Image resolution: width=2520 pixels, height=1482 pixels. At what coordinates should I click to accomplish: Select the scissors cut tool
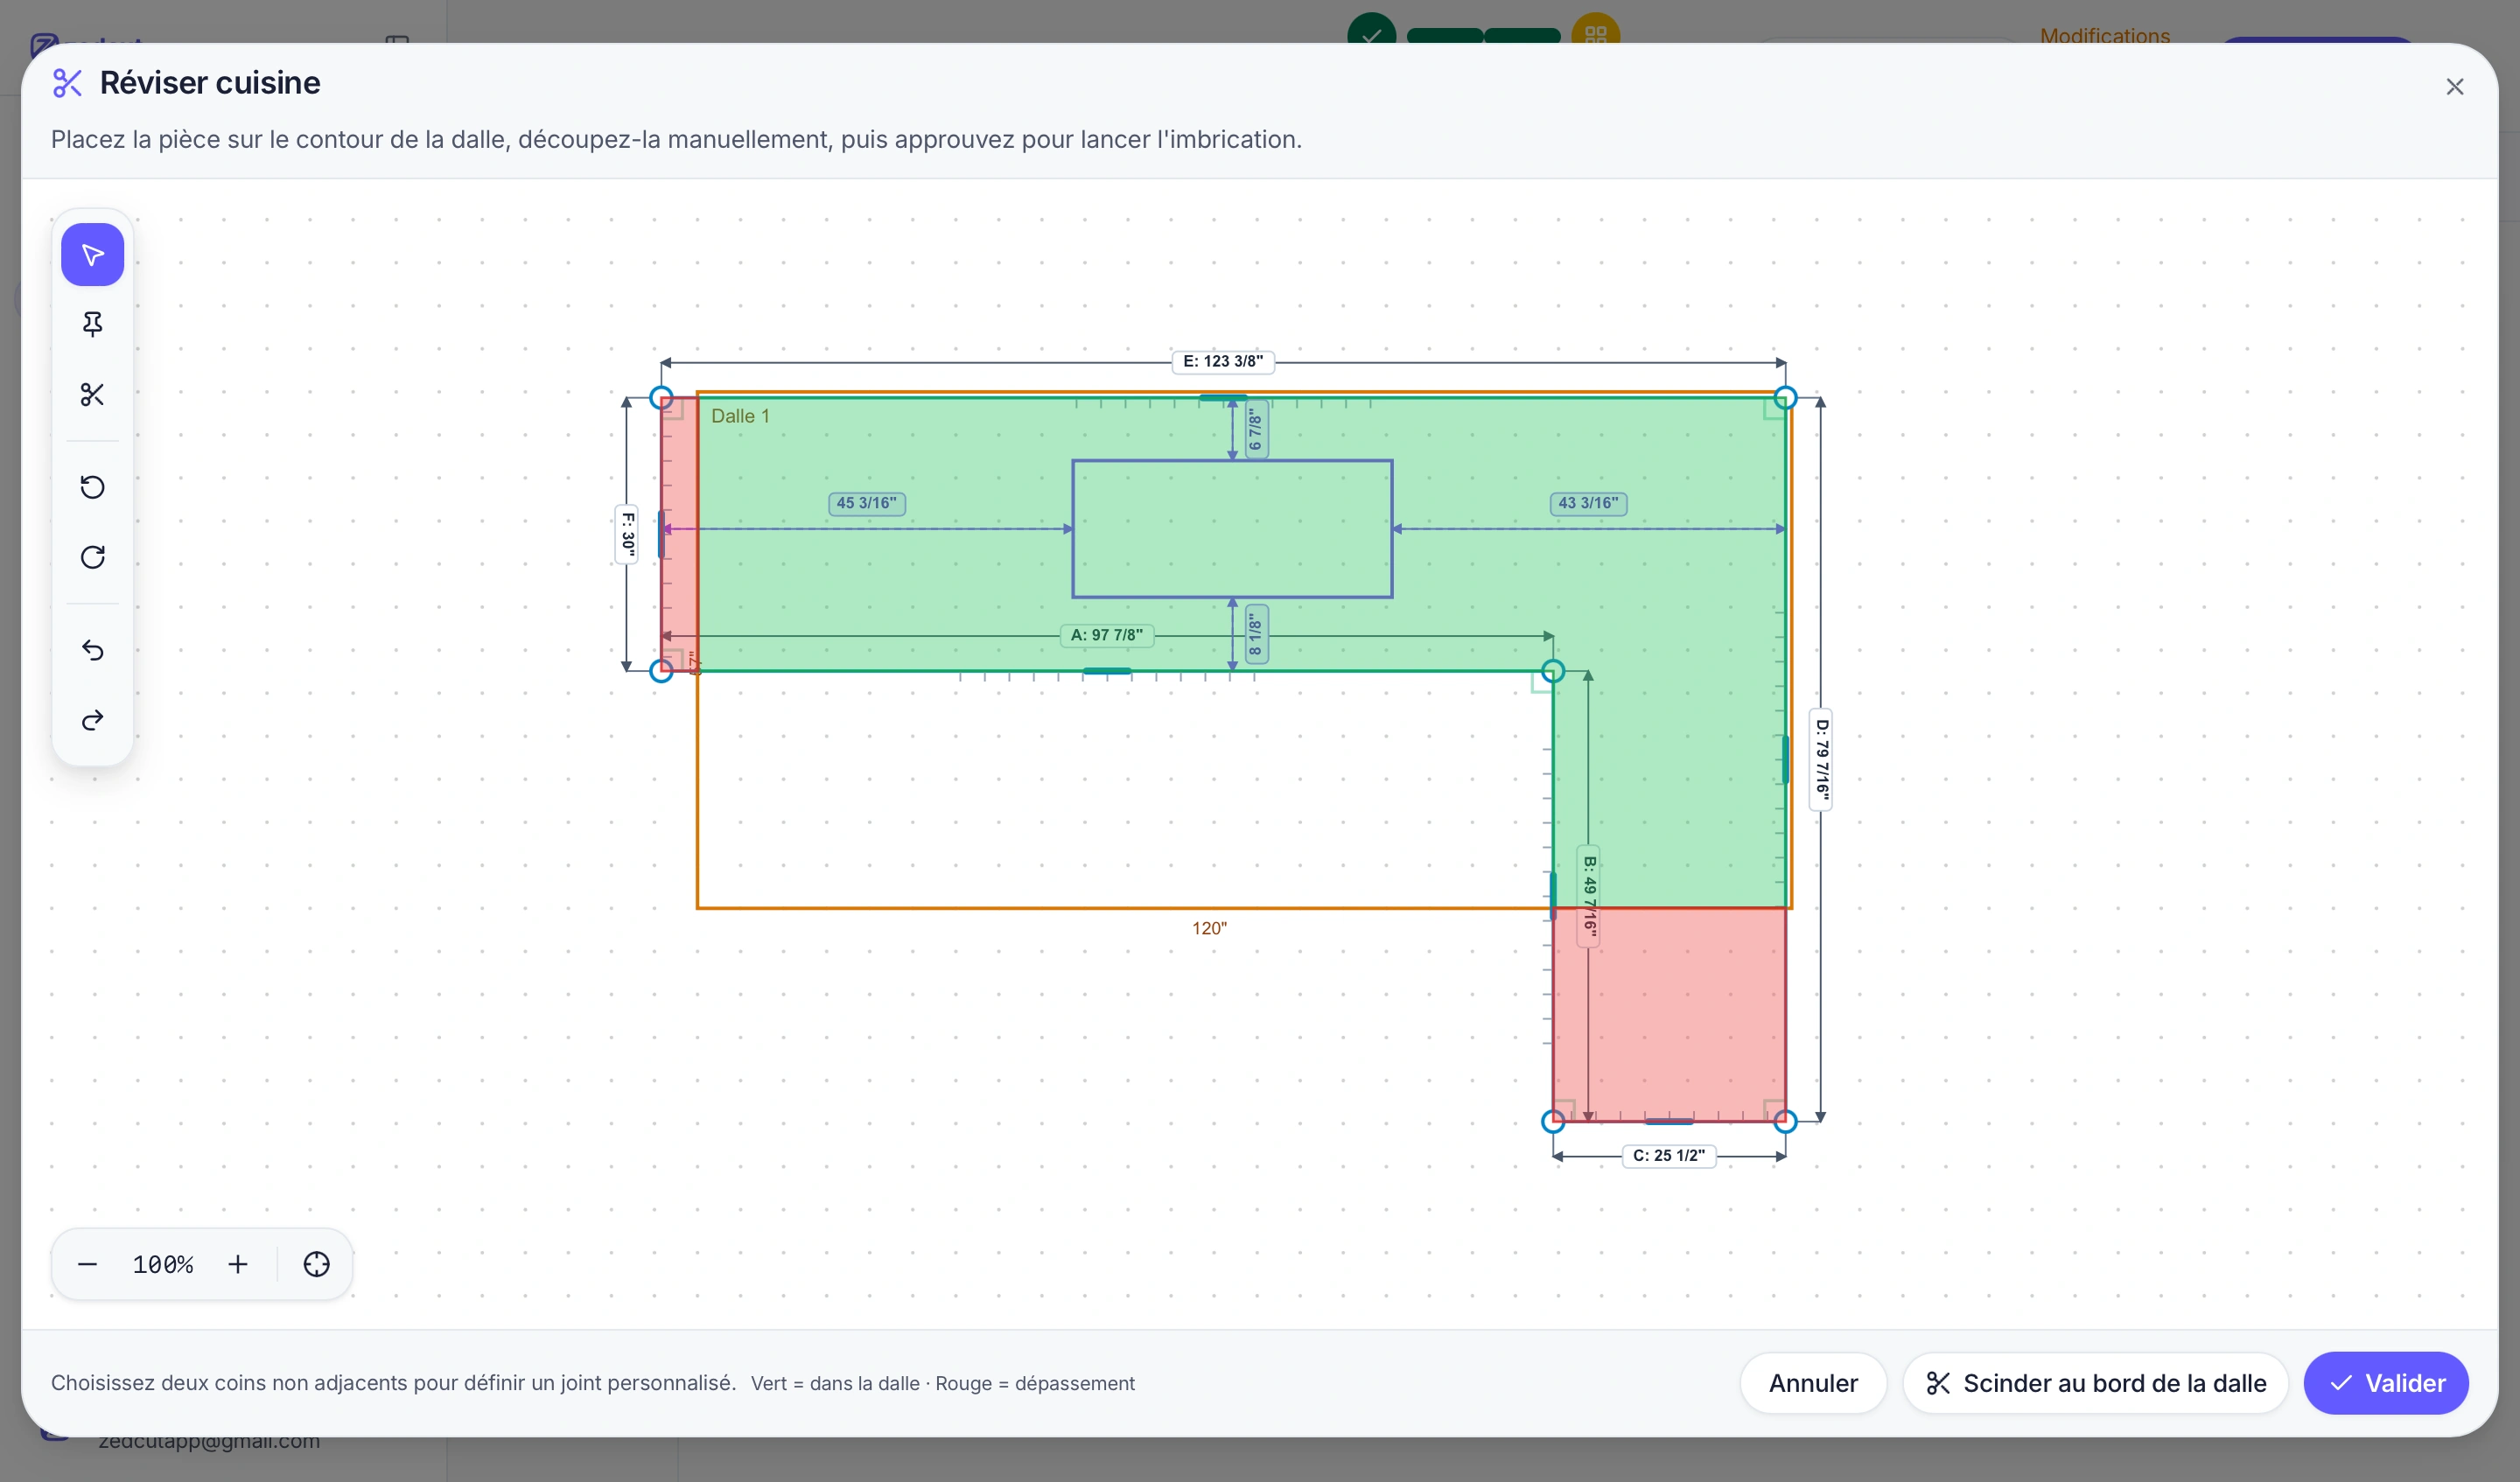pos(92,395)
